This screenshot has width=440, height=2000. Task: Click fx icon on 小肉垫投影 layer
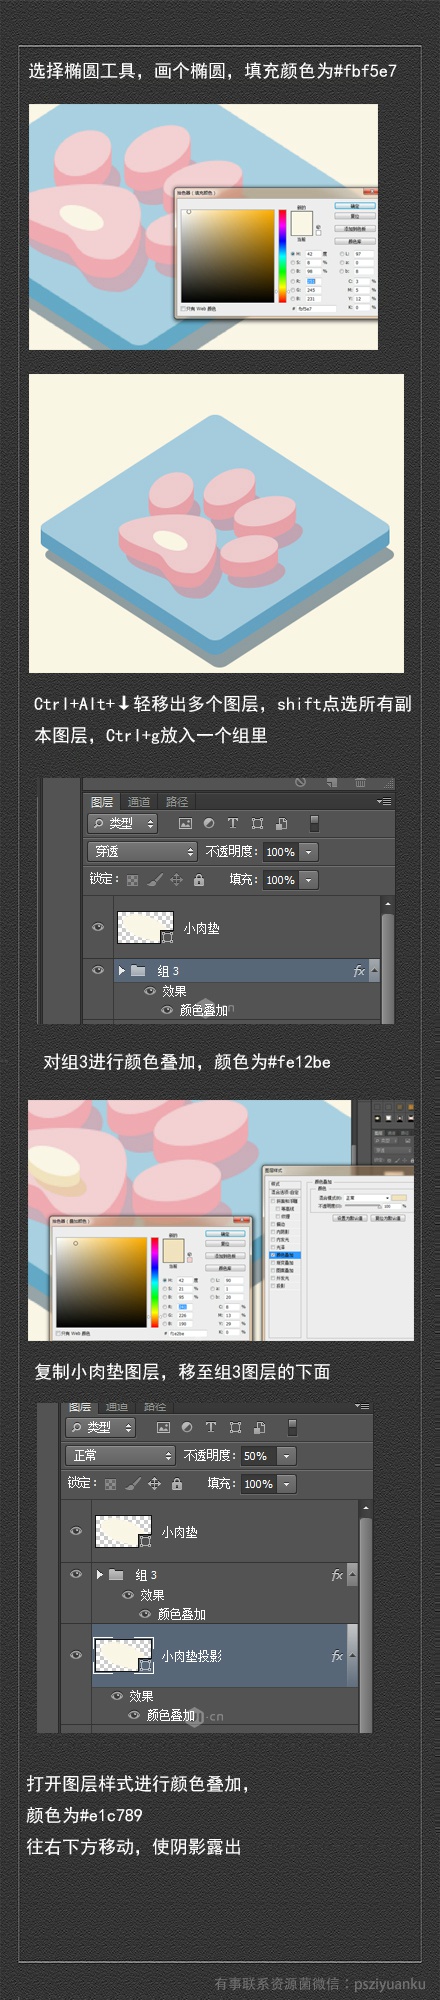337,1657
